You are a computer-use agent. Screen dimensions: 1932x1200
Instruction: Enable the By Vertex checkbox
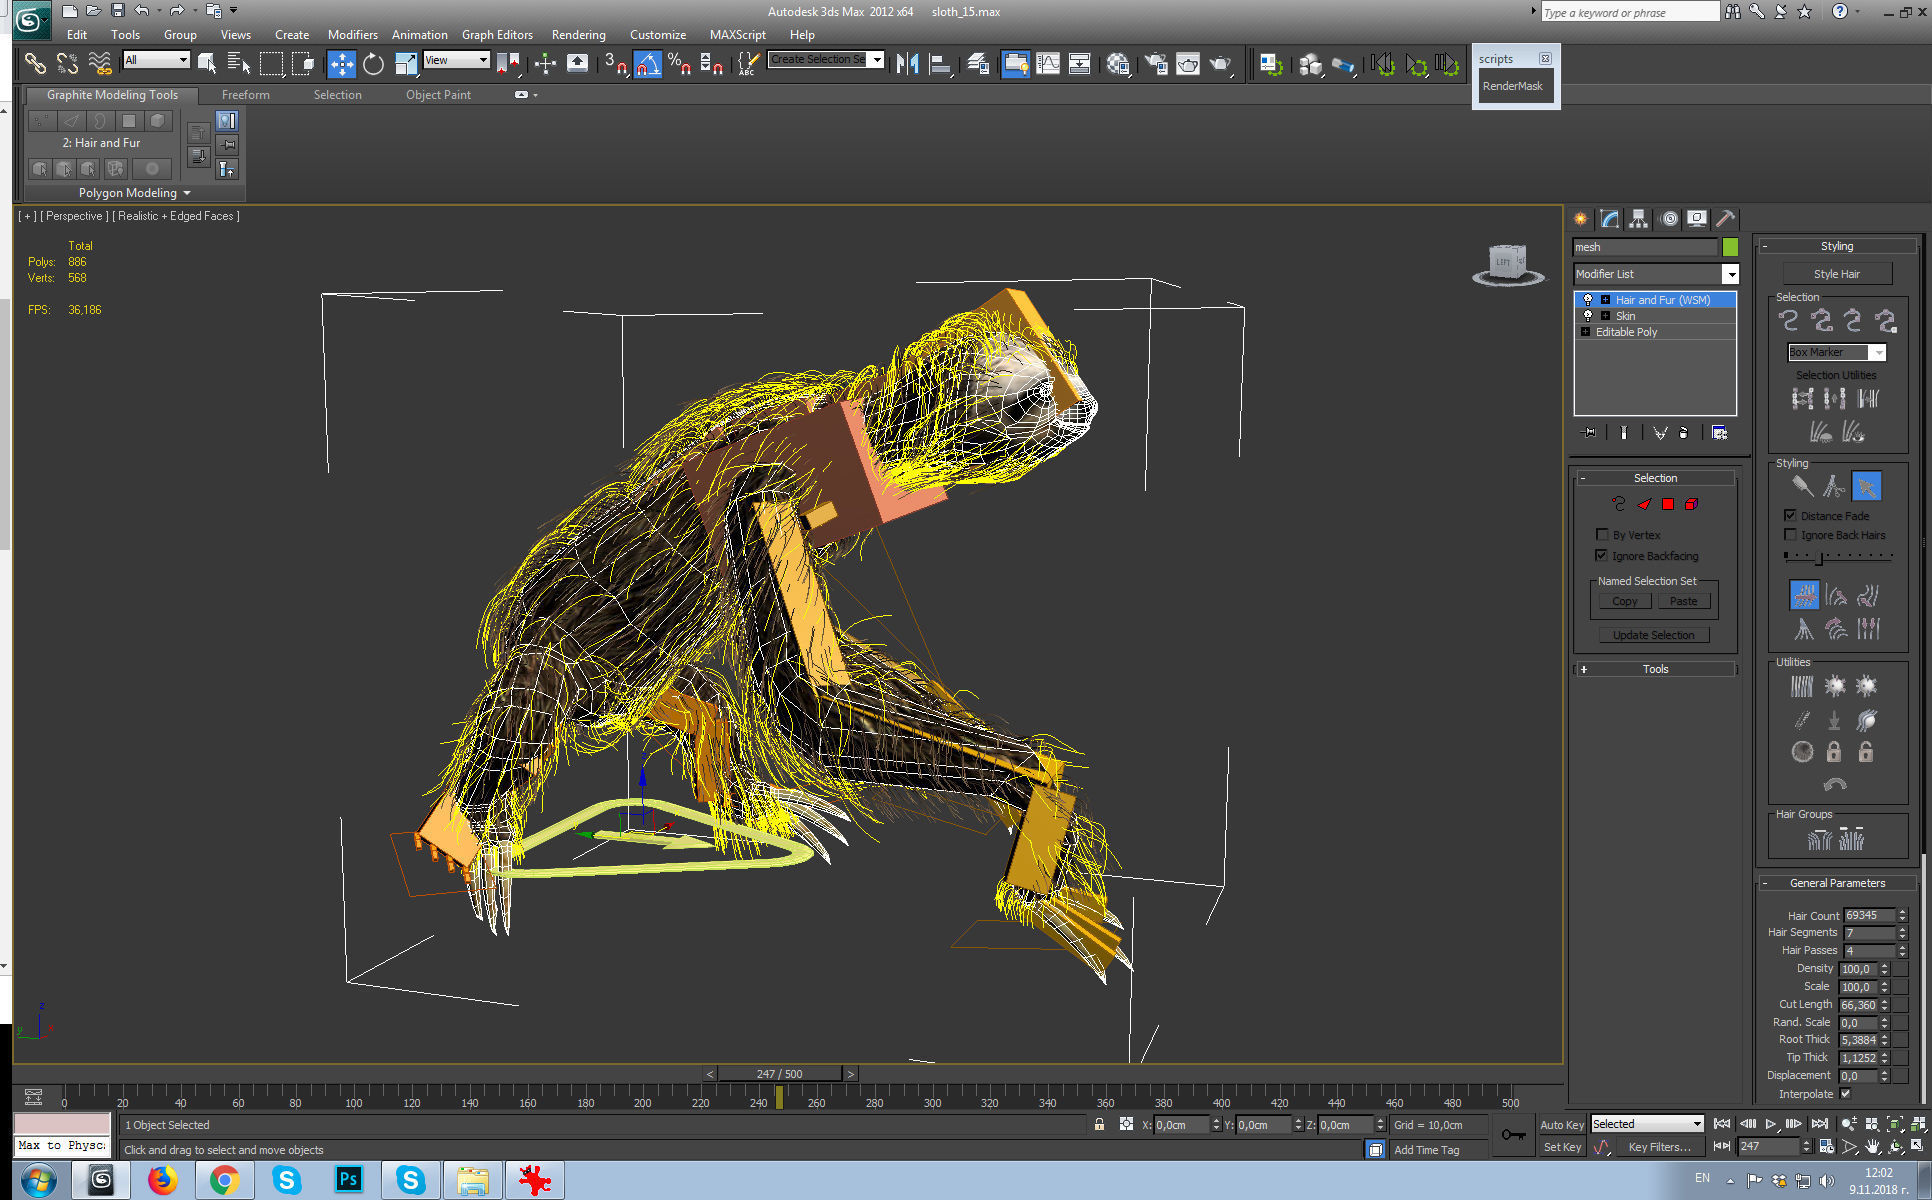(x=1602, y=535)
